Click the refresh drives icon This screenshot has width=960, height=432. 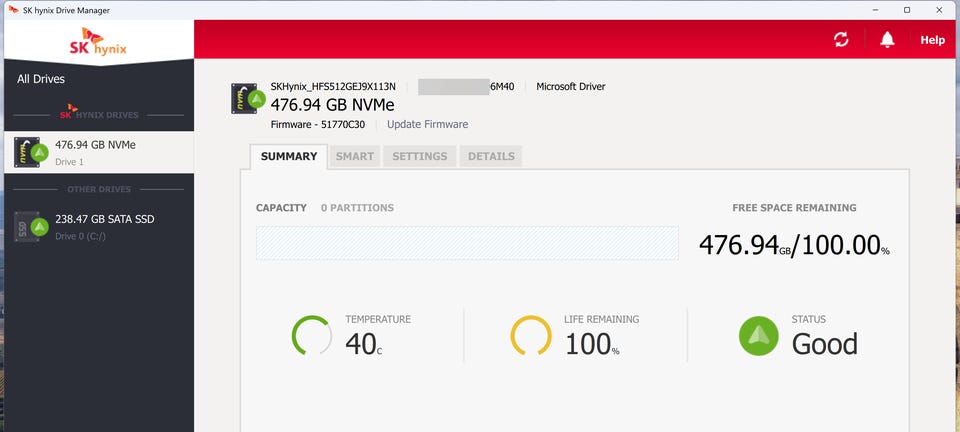841,40
